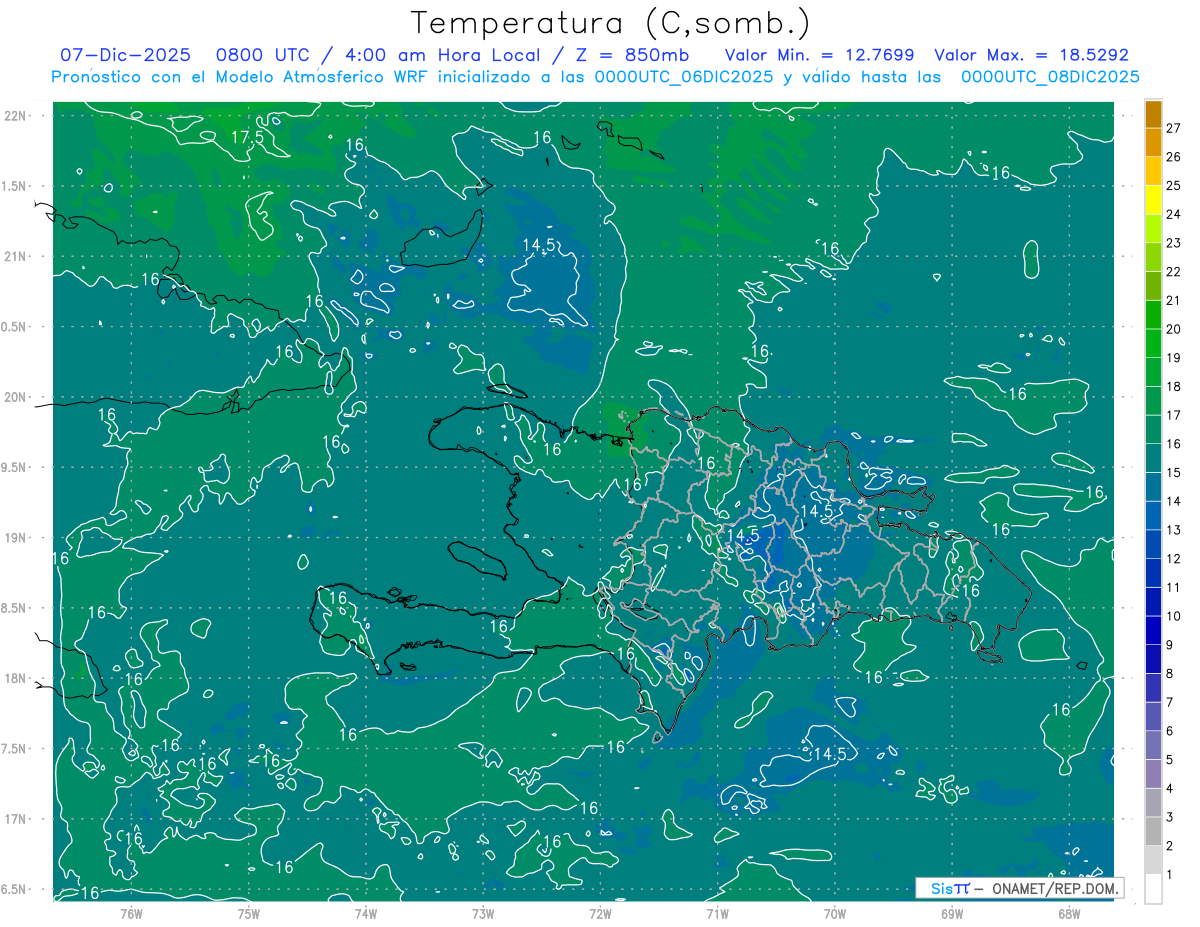Image resolution: width=1200 pixels, height=927 pixels.
Task: Click the "73W" longitude label
Action: pos(483,914)
